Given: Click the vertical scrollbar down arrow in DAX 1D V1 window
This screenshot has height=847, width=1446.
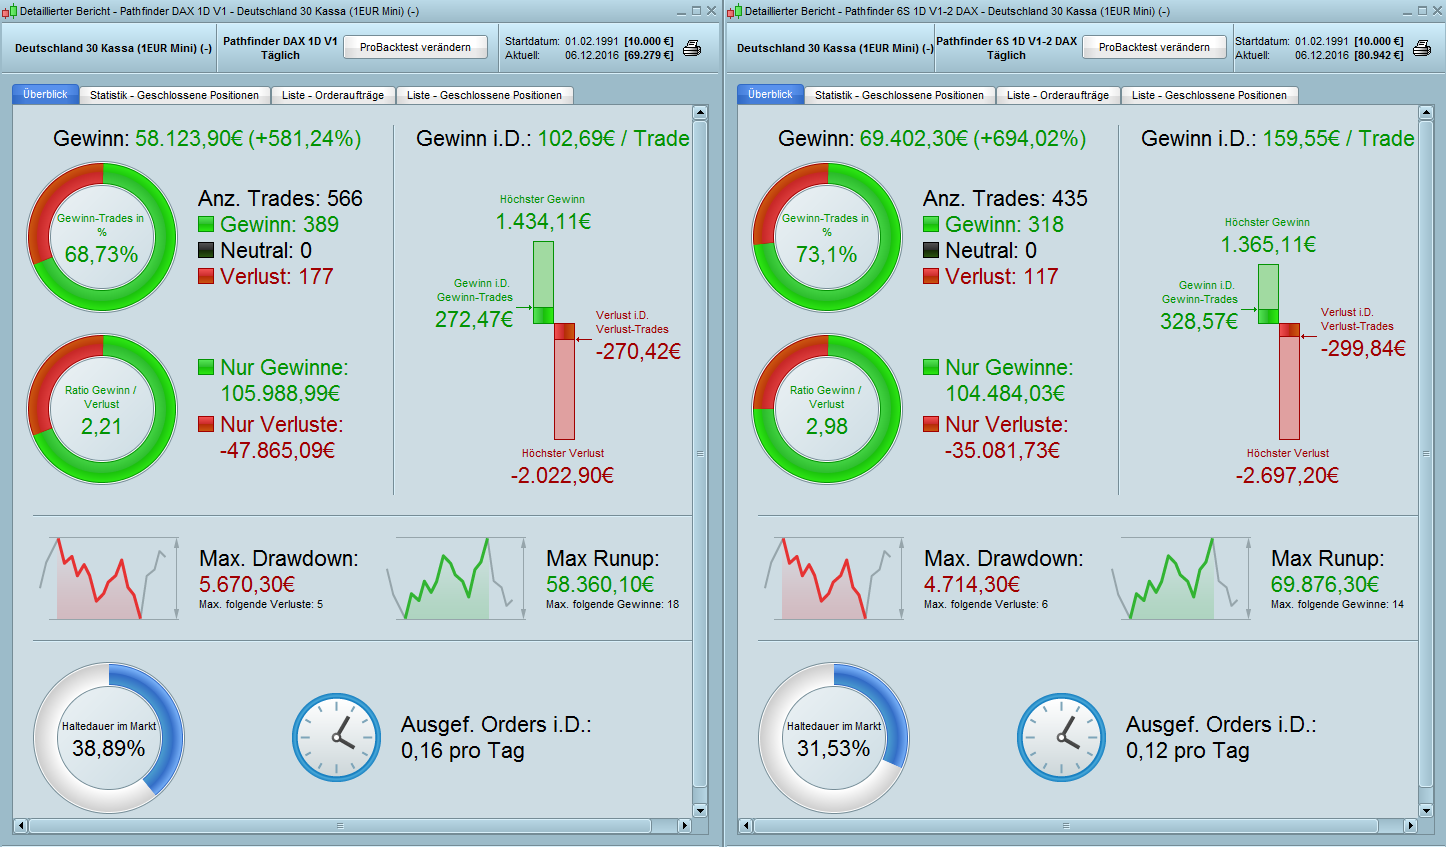Looking at the screenshot, I should point(700,811).
